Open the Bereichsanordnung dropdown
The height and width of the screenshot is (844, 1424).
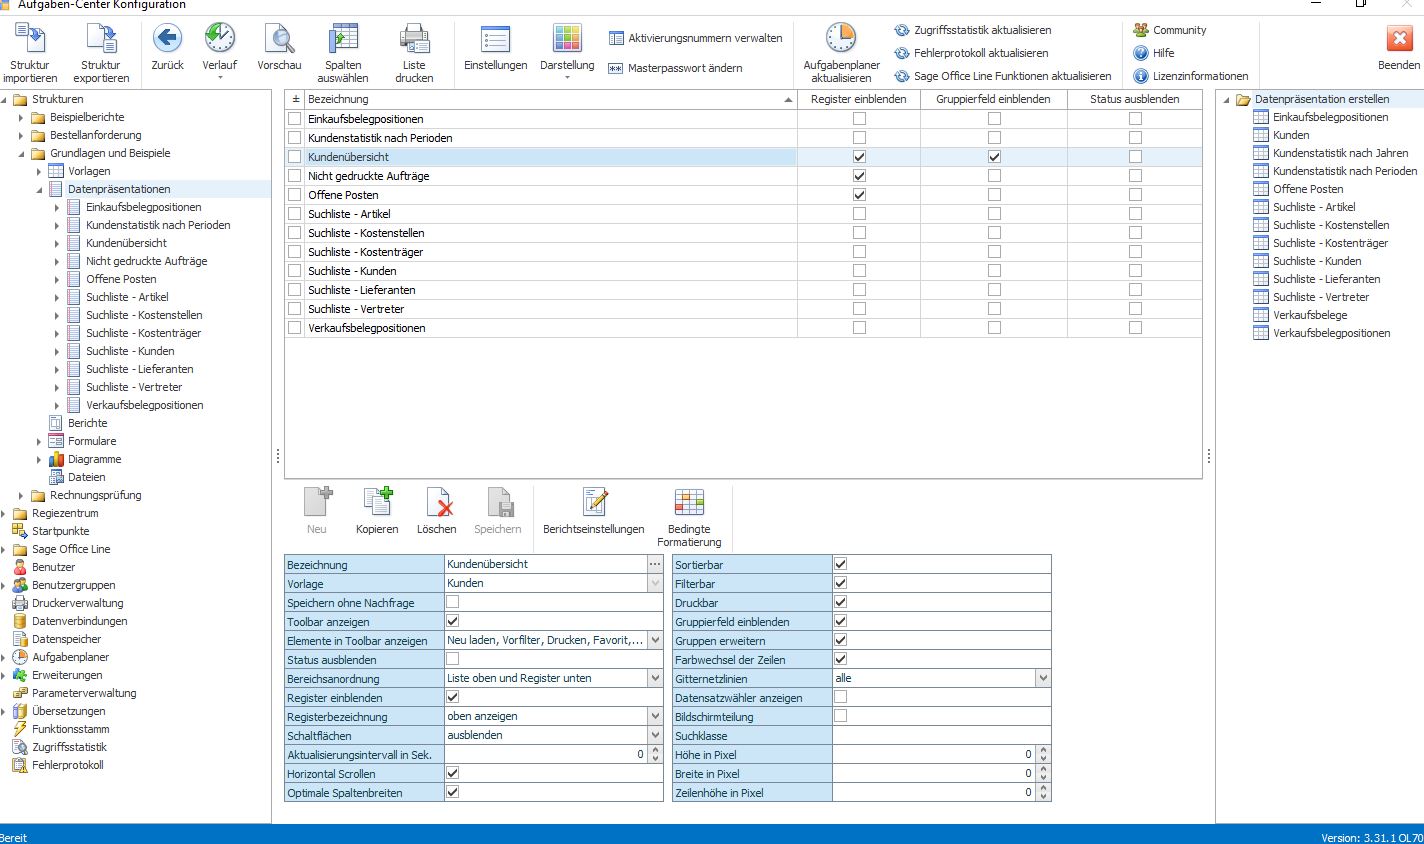[x=655, y=678]
